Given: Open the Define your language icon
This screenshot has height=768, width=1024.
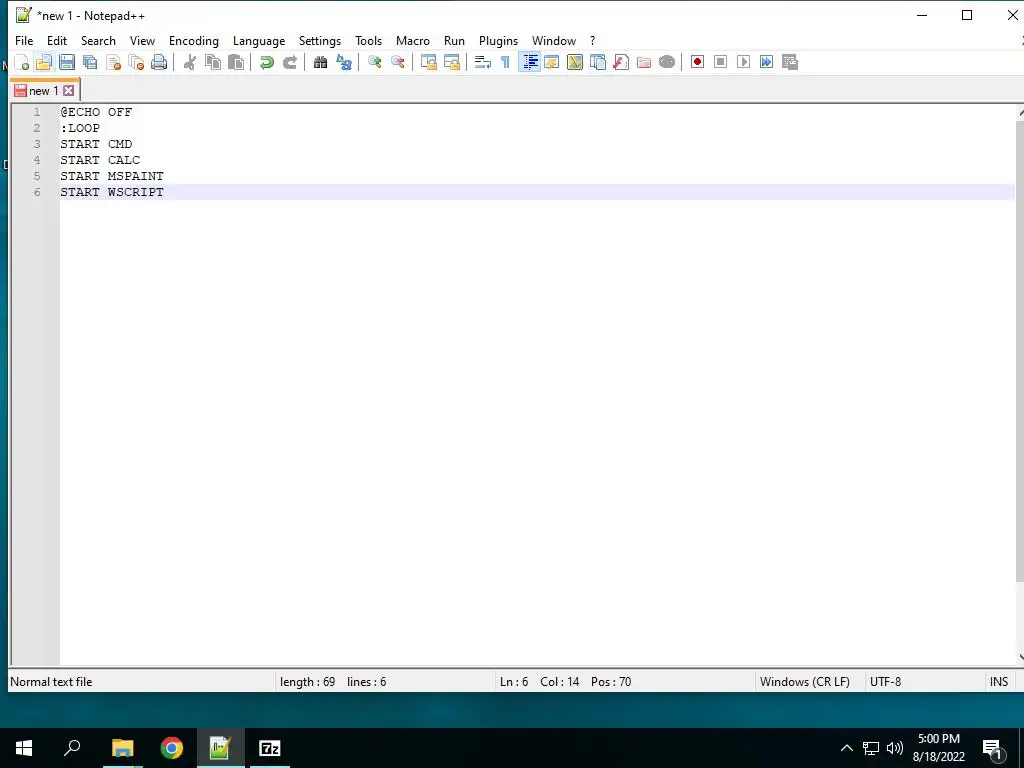Looking at the screenshot, I should (x=552, y=62).
